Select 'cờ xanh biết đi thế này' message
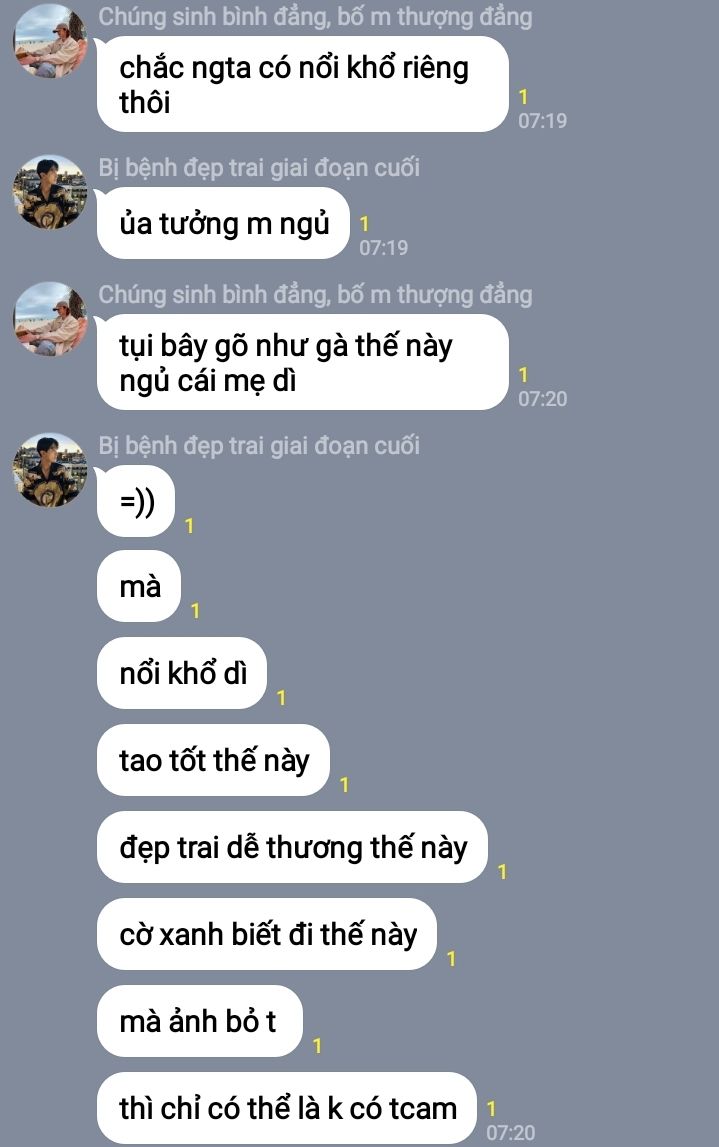 point(267,934)
